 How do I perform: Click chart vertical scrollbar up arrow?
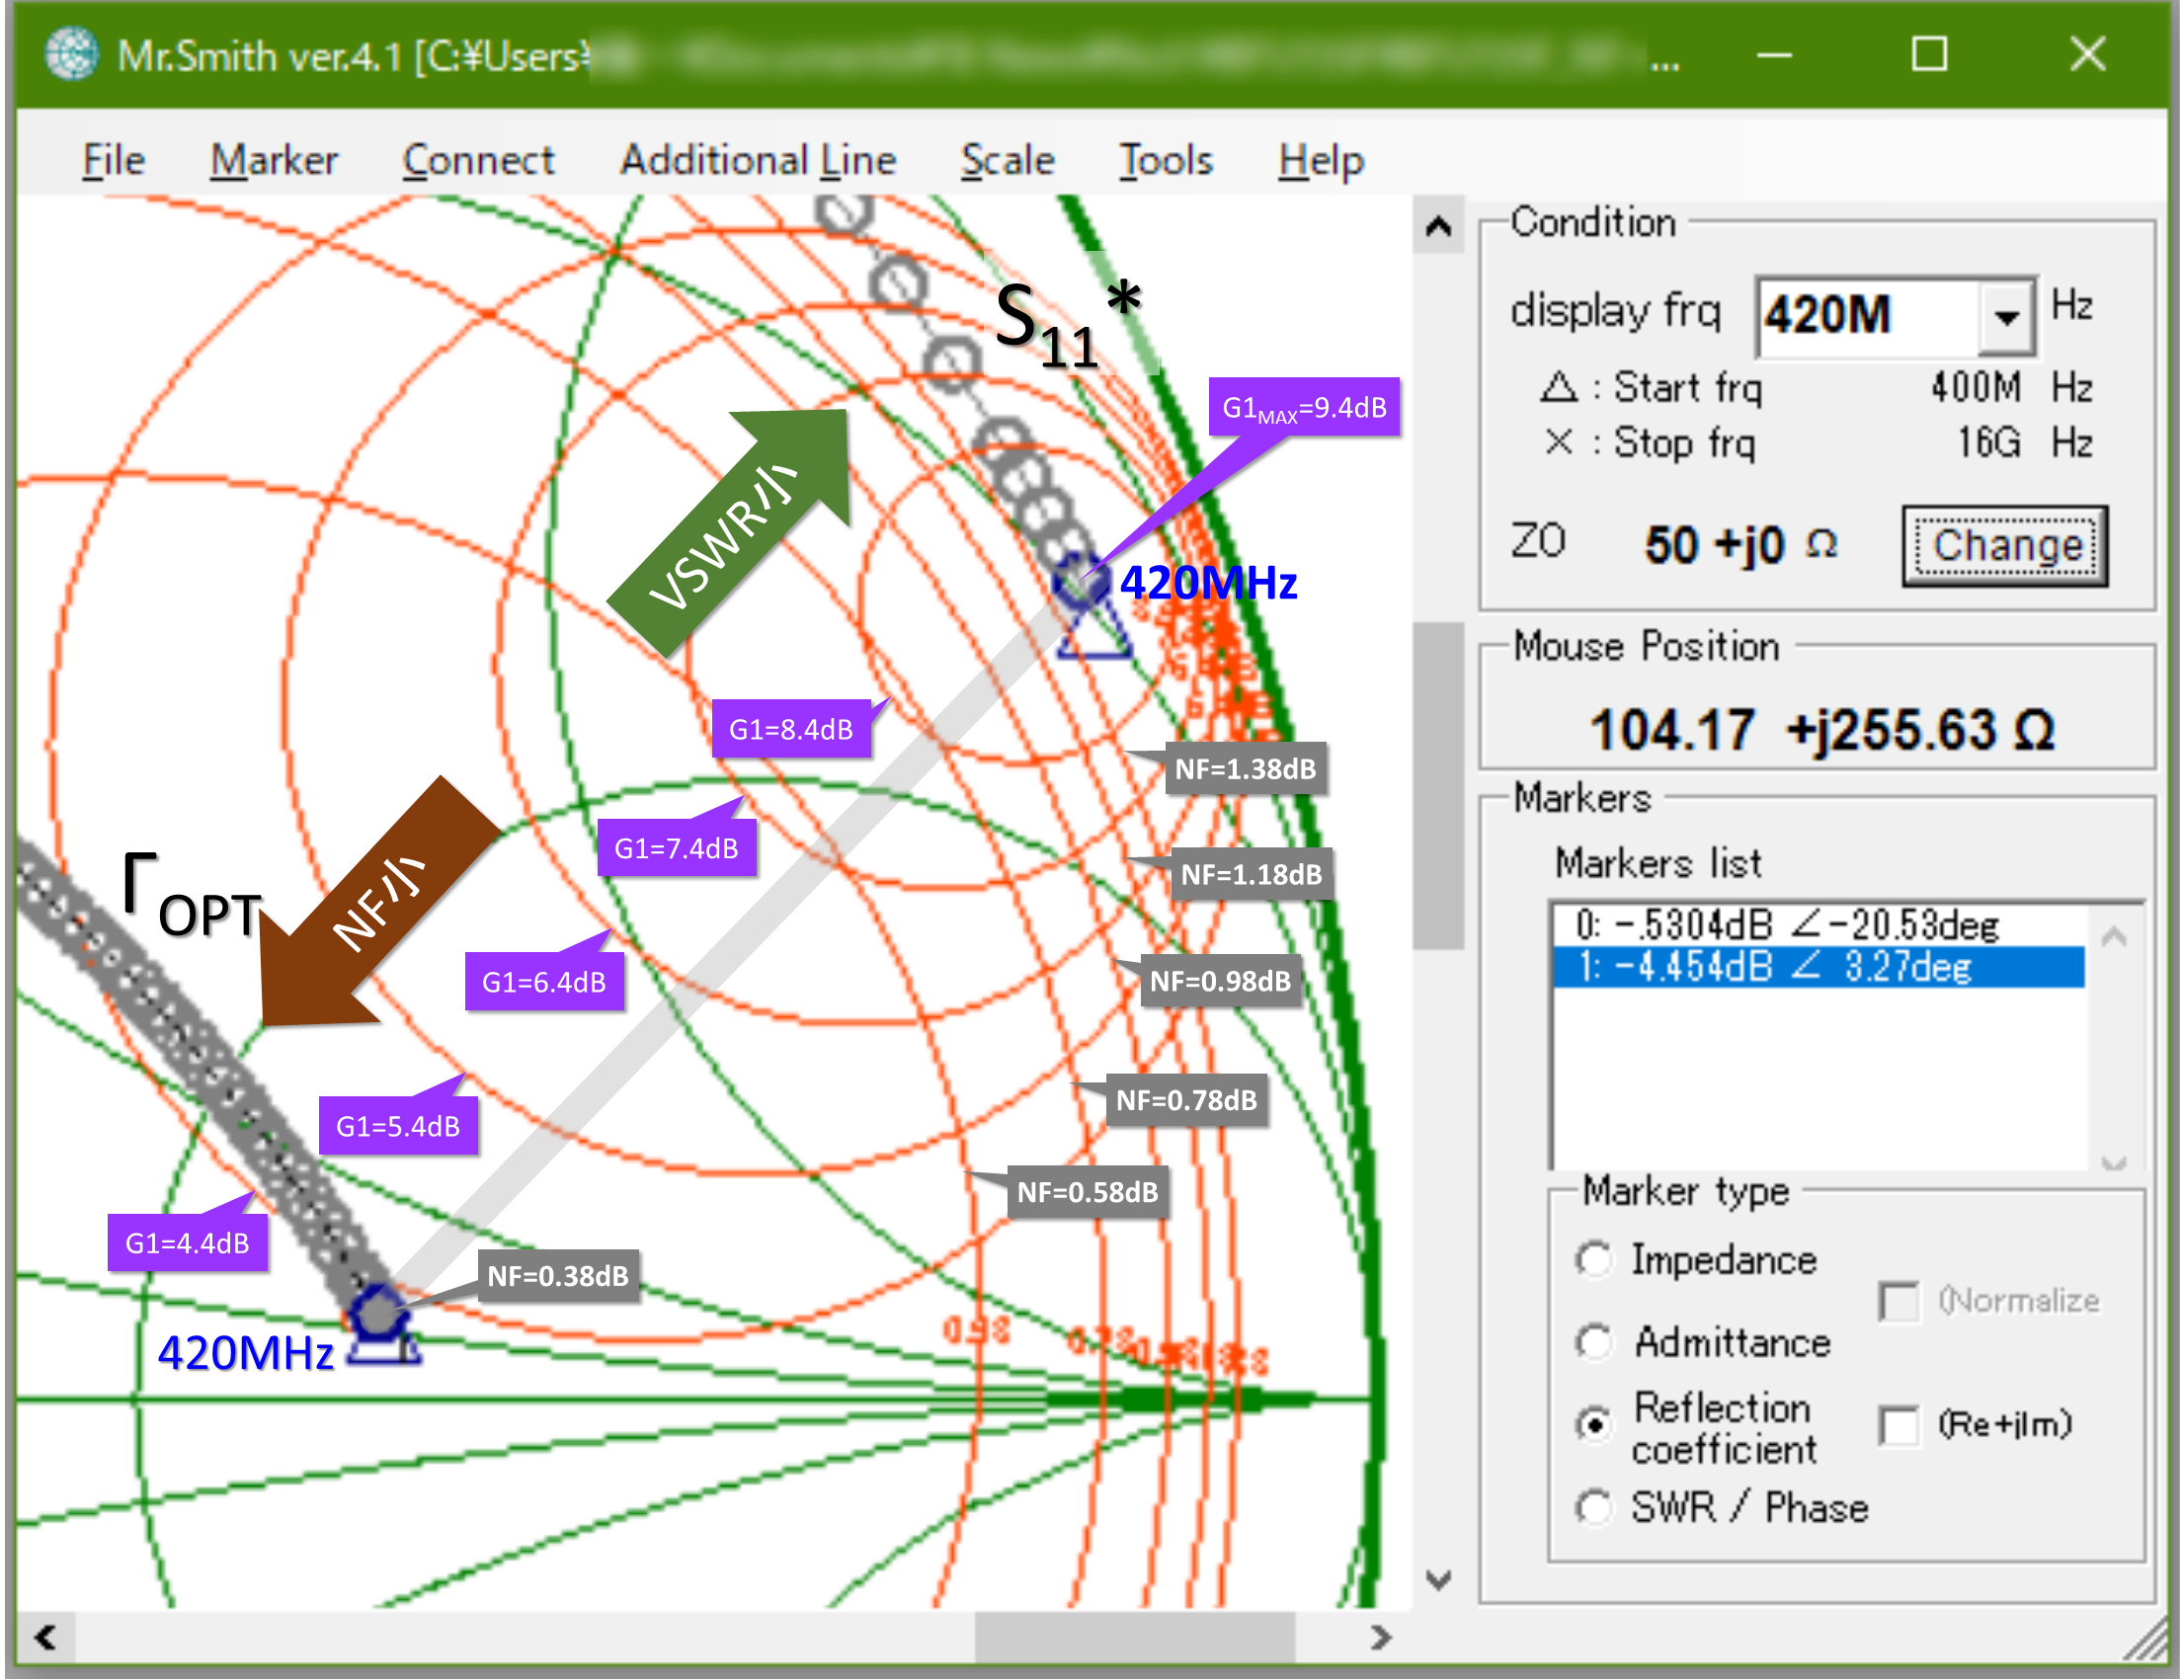1438,226
